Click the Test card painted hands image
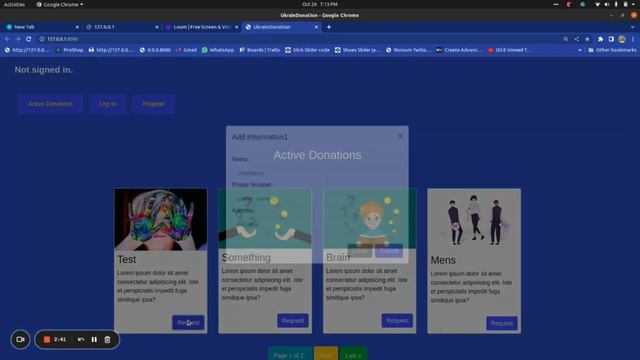 (161, 219)
